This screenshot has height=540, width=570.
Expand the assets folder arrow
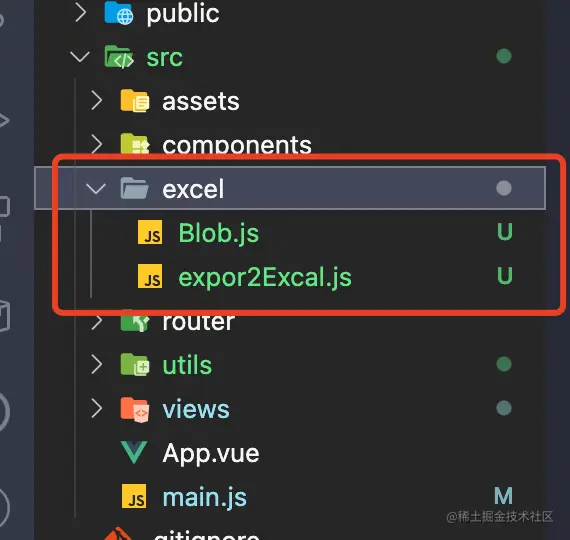[97, 100]
